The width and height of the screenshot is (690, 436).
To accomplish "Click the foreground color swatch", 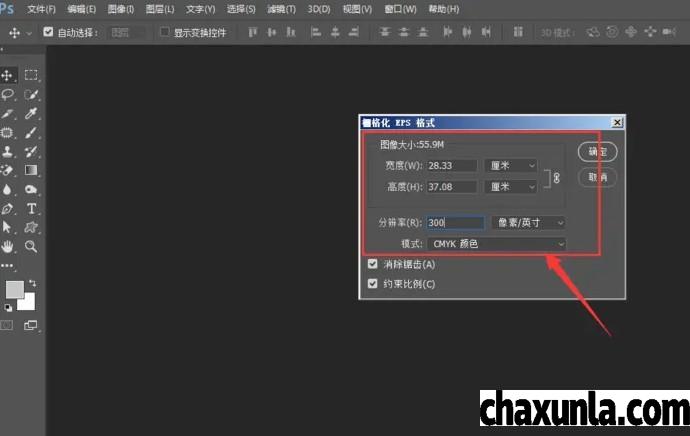I will pyautogui.click(x=14, y=289).
